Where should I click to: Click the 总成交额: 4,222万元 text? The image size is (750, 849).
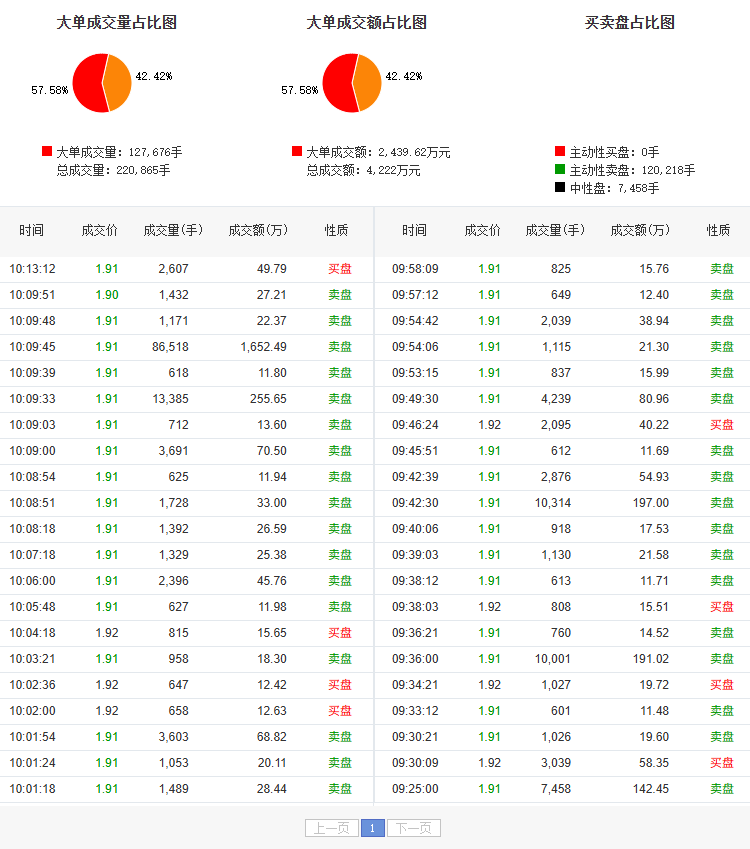[x=363, y=170]
